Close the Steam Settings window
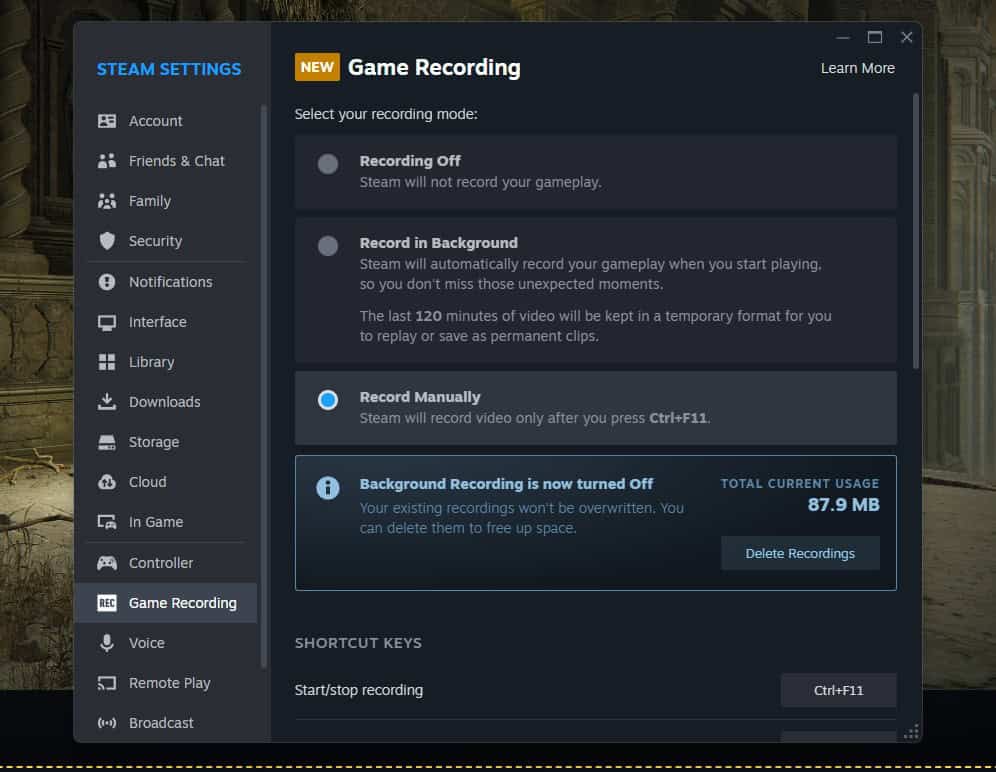996x772 pixels. (x=906, y=37)
